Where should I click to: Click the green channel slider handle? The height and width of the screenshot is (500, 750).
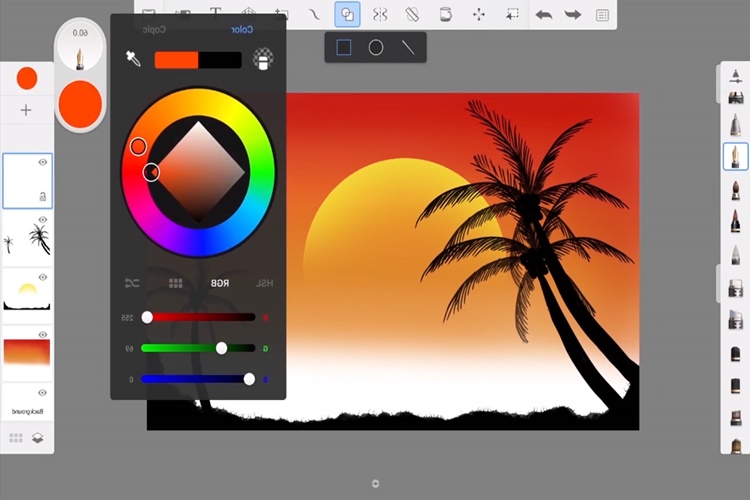(221, 348)
